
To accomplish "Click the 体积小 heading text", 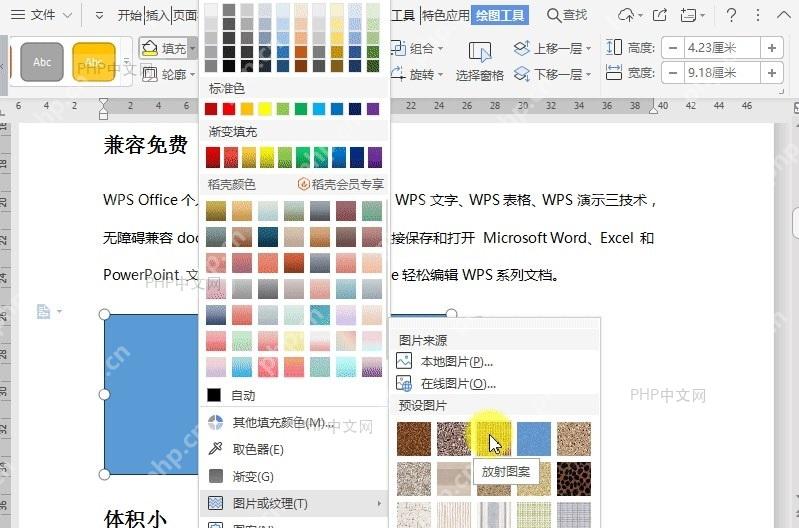I will [136, 518].
